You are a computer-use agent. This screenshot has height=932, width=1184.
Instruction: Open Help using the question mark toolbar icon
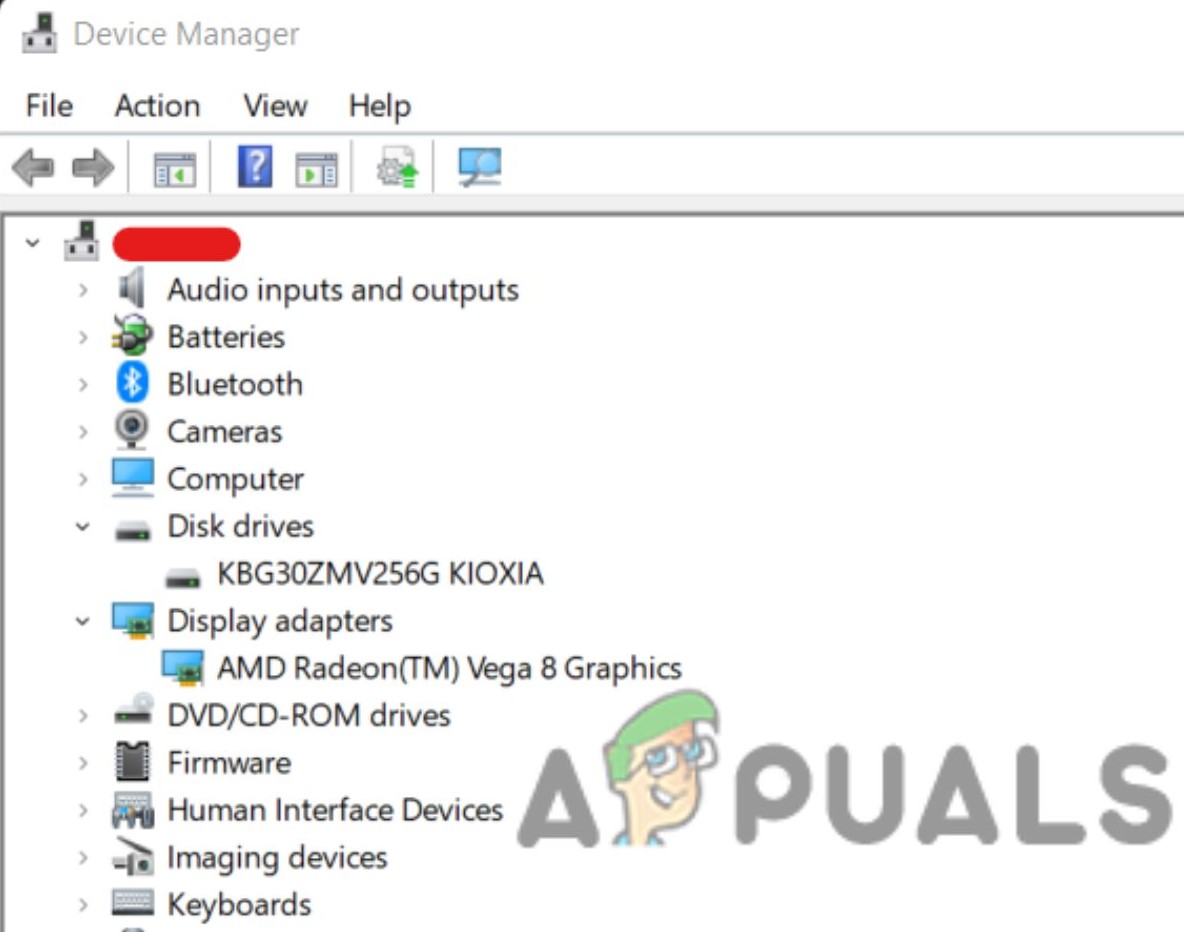coord(255,167)
